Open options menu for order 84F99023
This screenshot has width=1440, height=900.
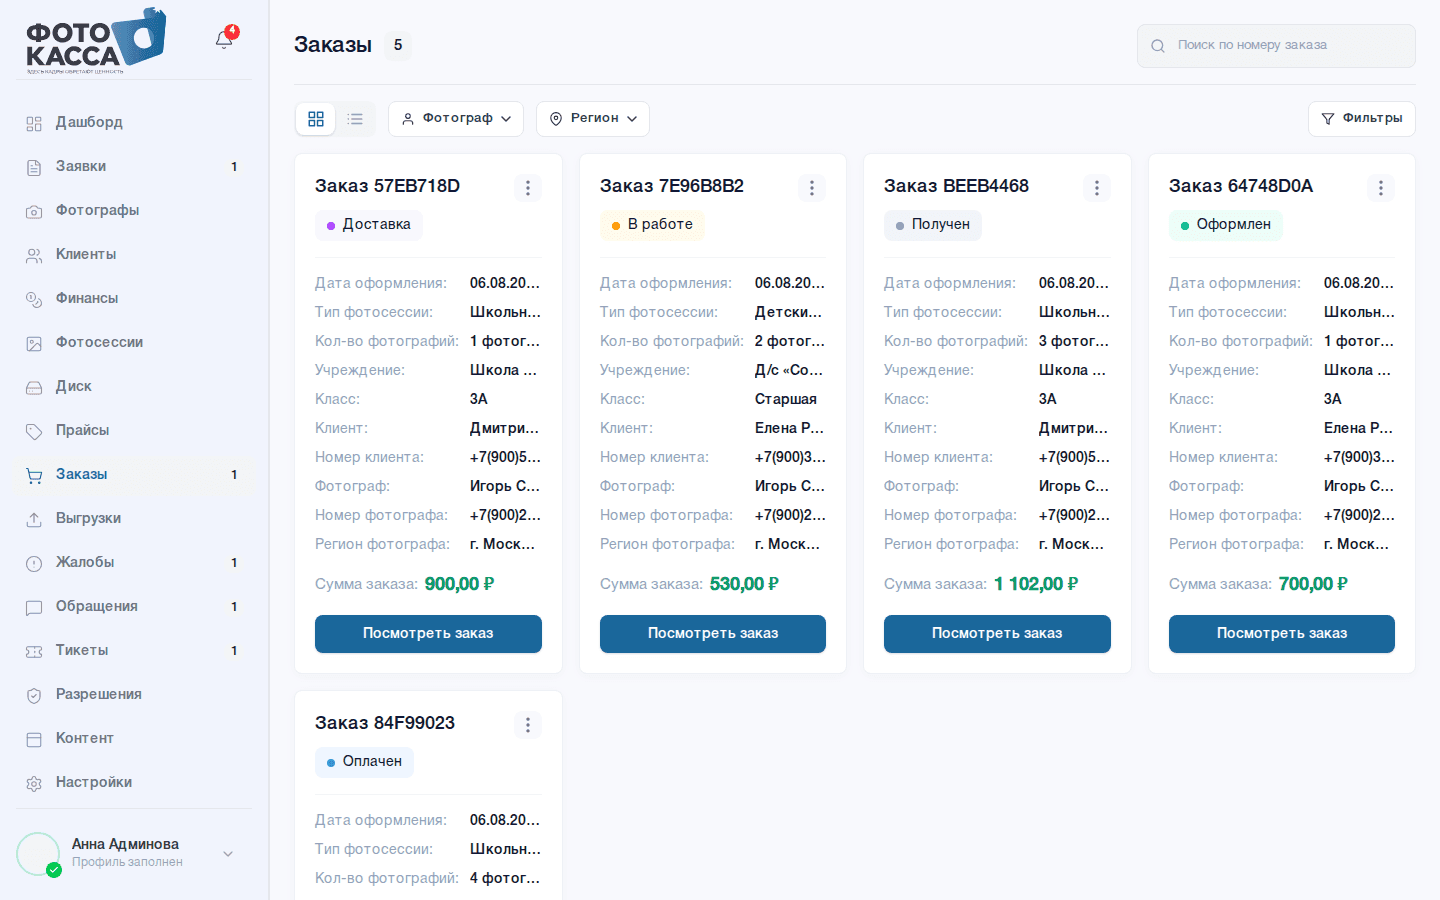click(x=528, y=725)
